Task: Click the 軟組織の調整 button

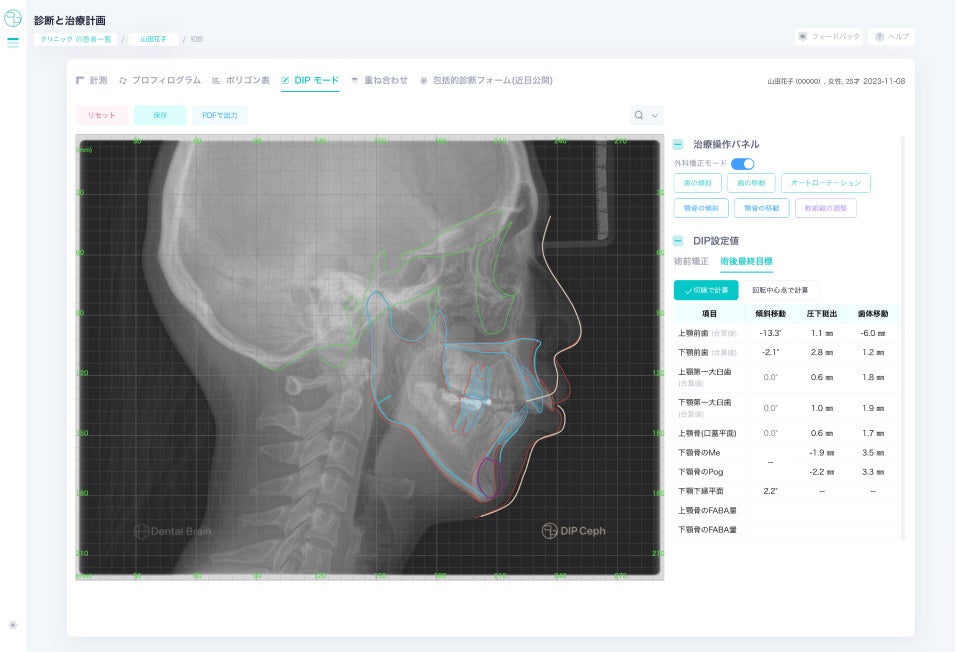Action: [826, 208]
